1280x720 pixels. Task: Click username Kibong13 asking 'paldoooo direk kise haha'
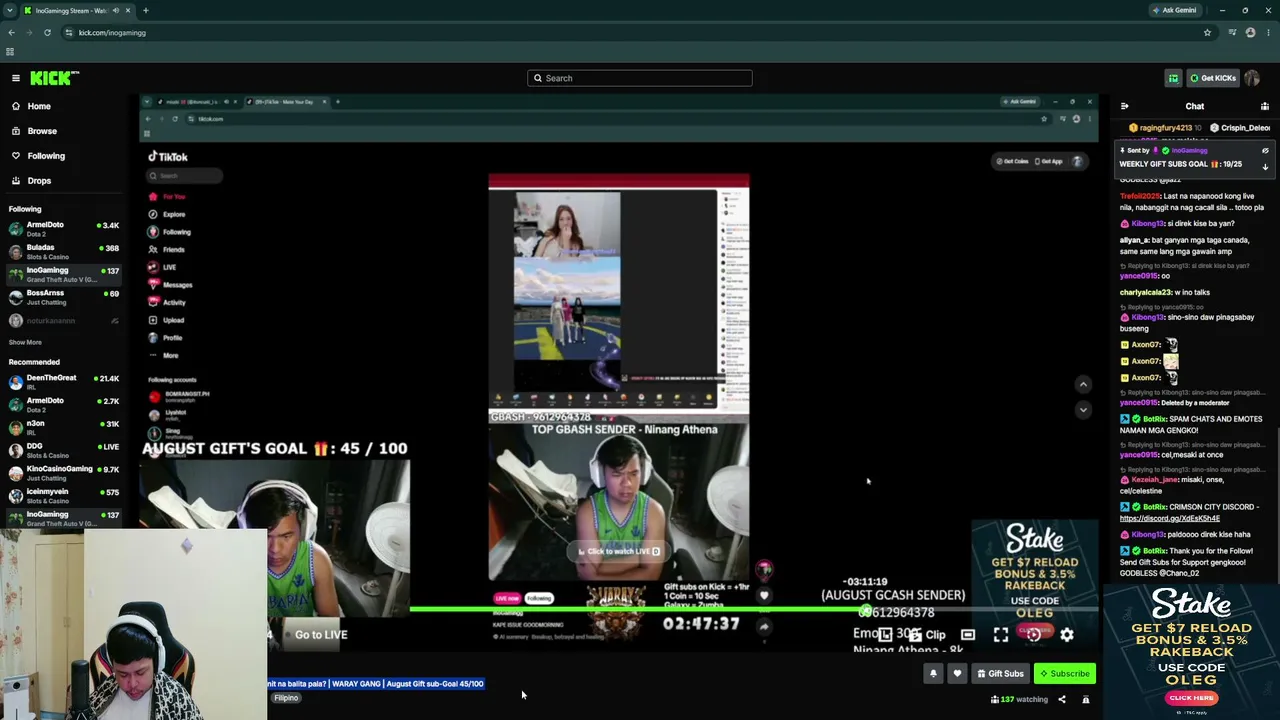(1147, 535)
